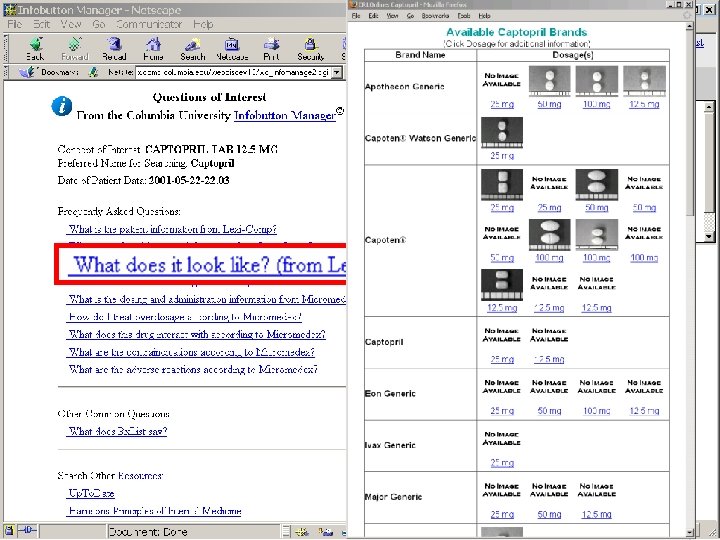The height and width of the screenshot is (540, 720).
Task: Follow the Infobutton Manager link
Action: pyautogui.click(x=285, y=115)
